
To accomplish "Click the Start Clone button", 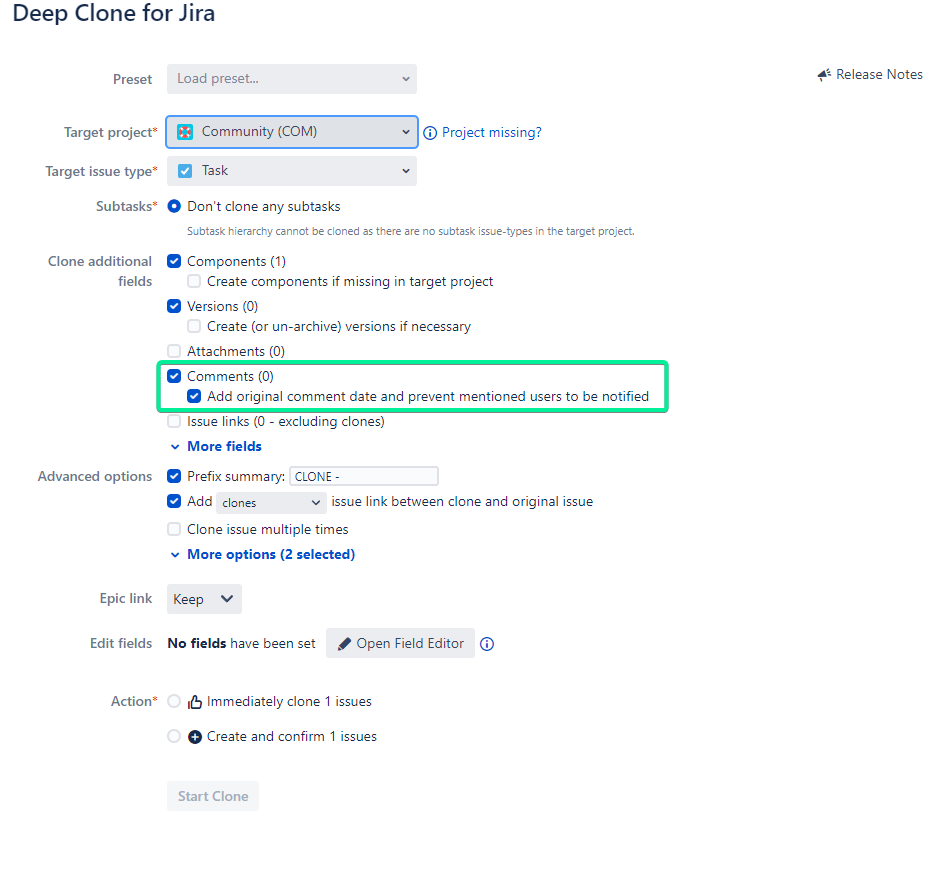I will (x=213, y=796).
